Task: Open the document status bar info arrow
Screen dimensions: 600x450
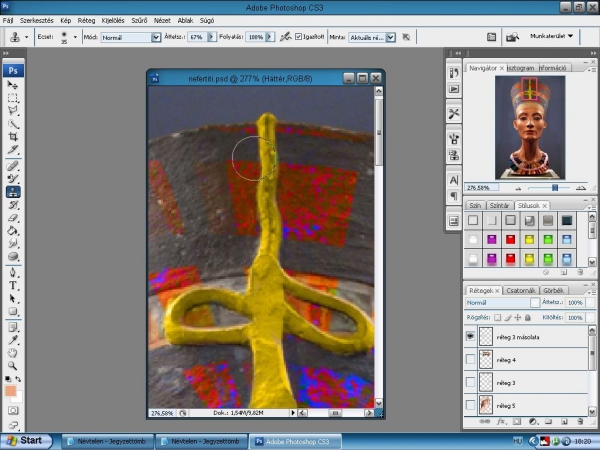Action: [293, 413]
